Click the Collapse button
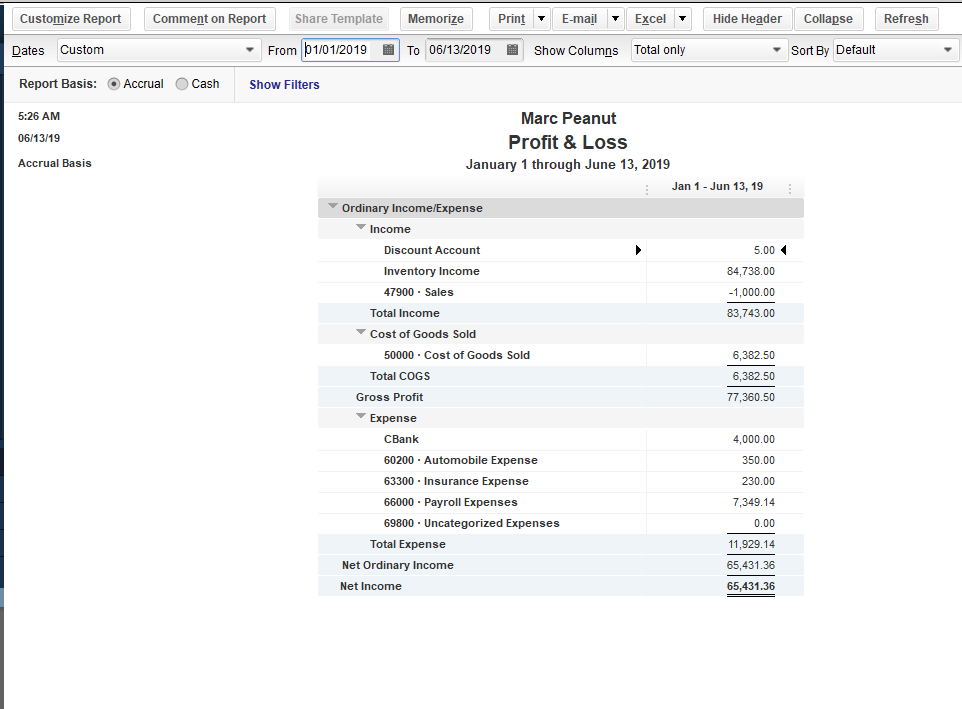The height and width of the screenshot is (709, 962). pyautogui.click(x=828, y=19)
